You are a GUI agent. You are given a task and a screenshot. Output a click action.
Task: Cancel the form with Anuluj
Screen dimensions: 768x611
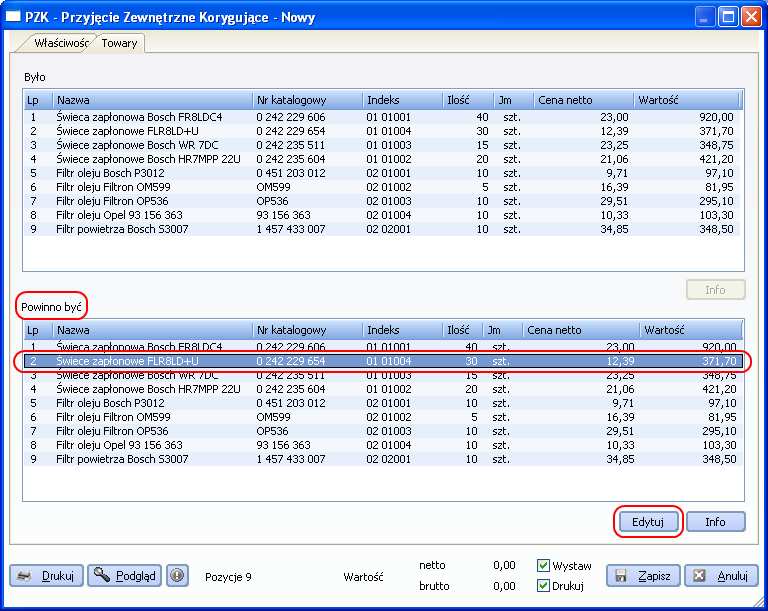pyautogui.click(x=721, y=576)
